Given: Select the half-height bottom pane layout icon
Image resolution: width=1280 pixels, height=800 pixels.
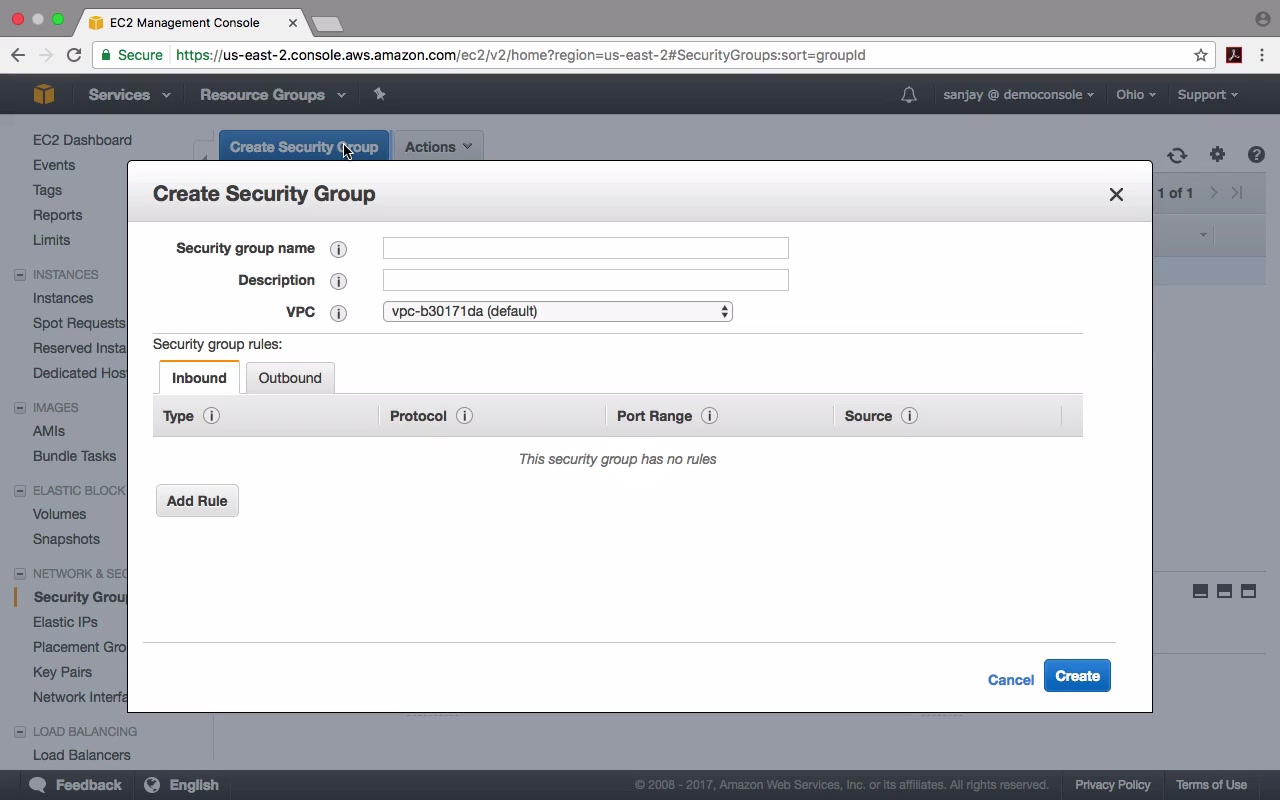Looking at the screenshot, I should click(1224, 591).
